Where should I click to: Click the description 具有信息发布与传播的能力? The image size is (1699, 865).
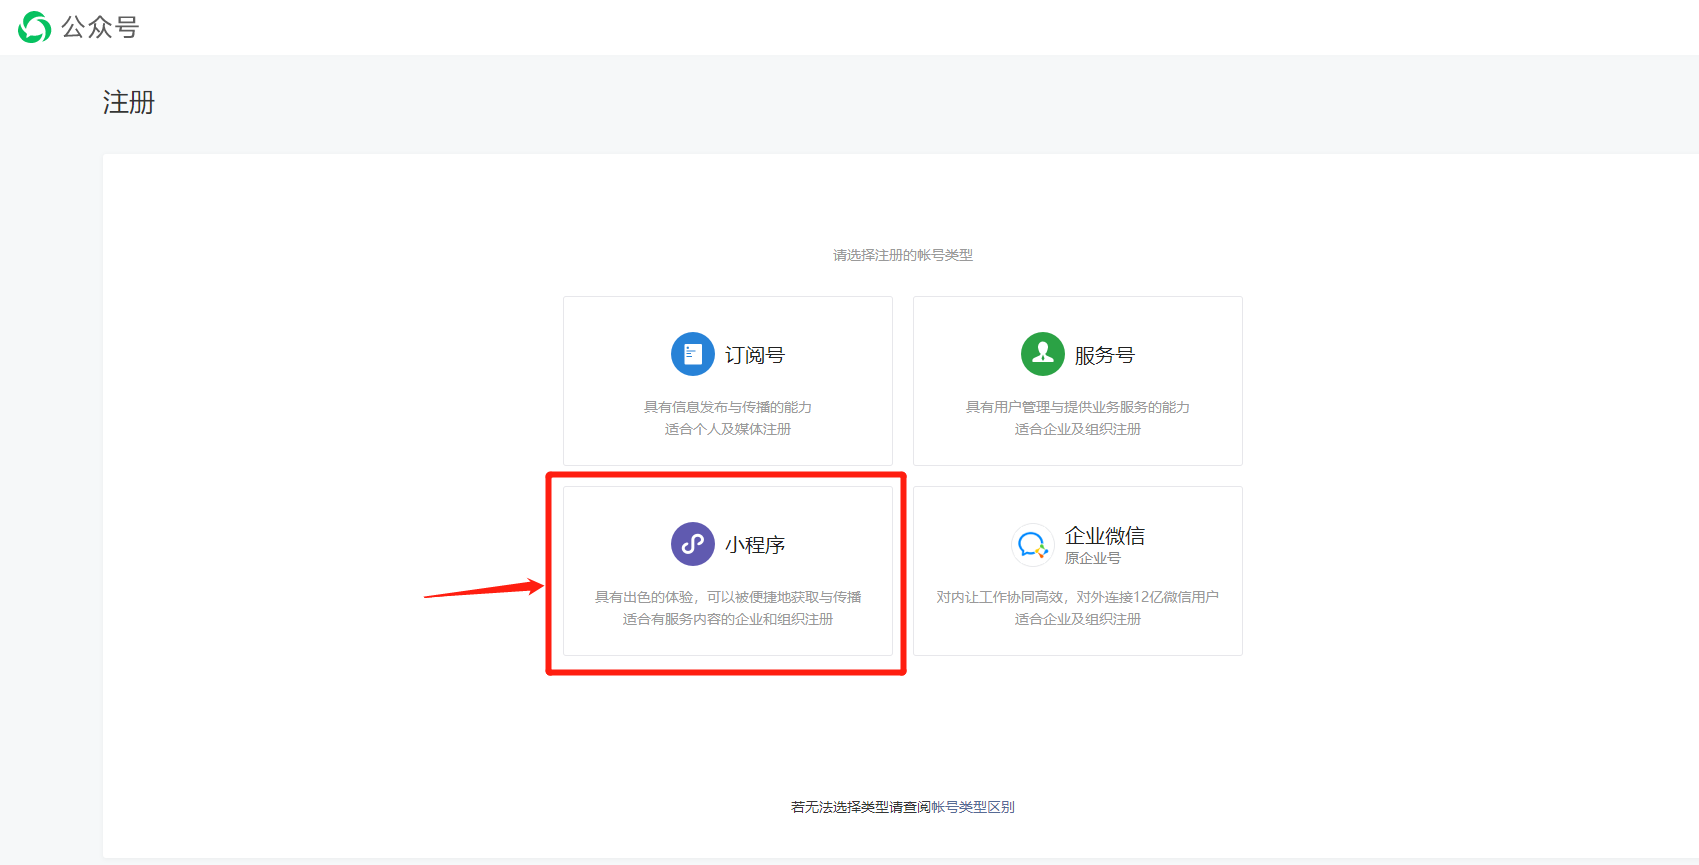728,407
